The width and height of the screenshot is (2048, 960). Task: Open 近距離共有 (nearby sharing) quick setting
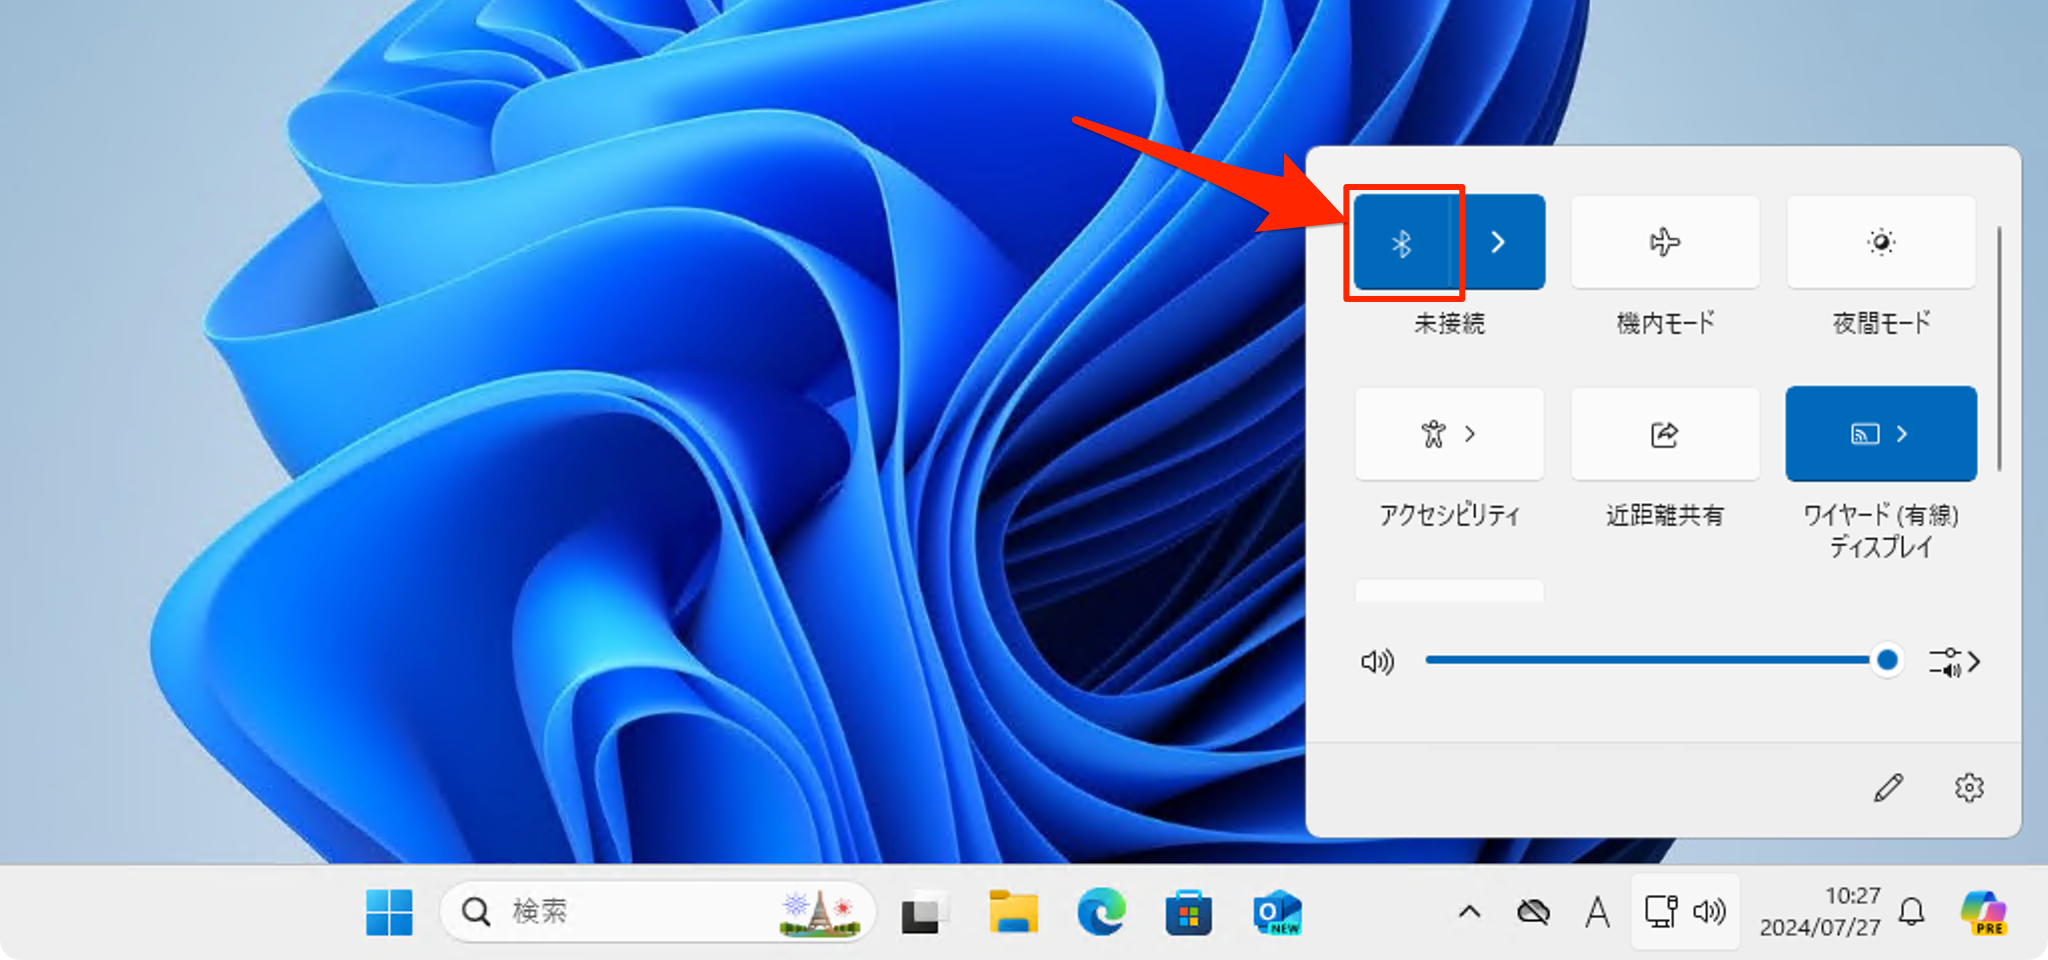pyautogui.click(x=1663, y=433)
